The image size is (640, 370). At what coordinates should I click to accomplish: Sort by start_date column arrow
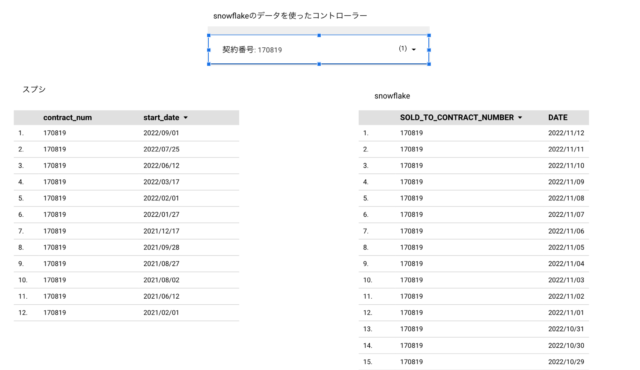tap(186, 117)
